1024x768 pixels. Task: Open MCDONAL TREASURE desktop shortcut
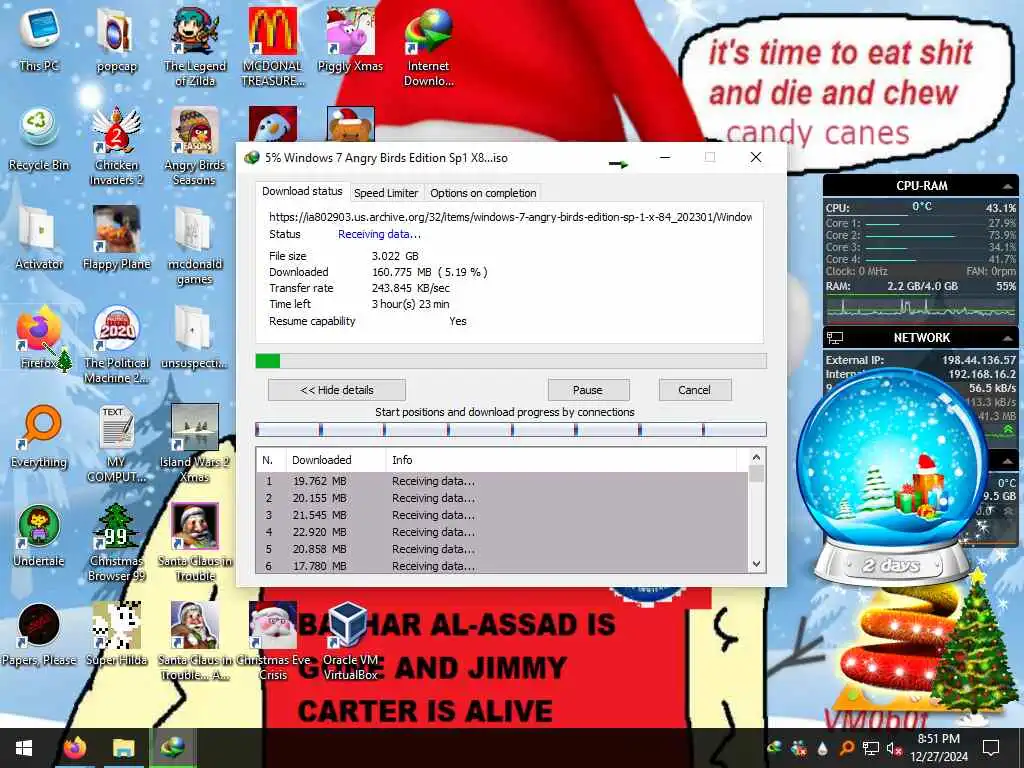(272, 46)
